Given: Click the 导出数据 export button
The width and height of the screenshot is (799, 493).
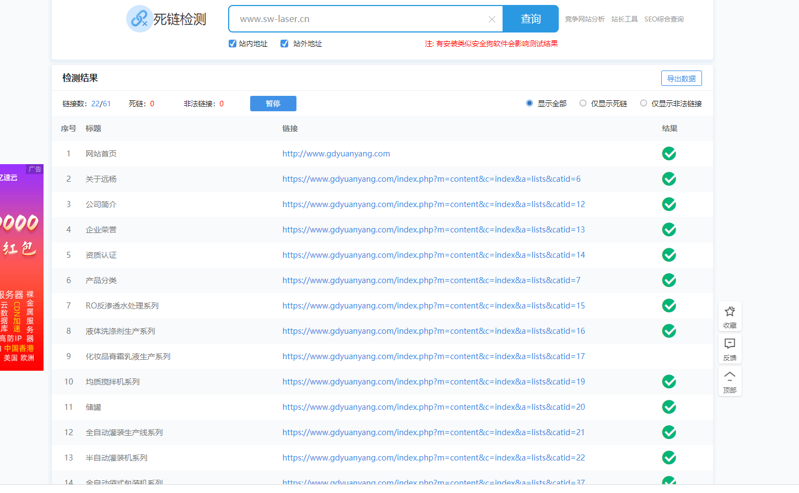Looking at the screenshot, I should coord(681,78).
